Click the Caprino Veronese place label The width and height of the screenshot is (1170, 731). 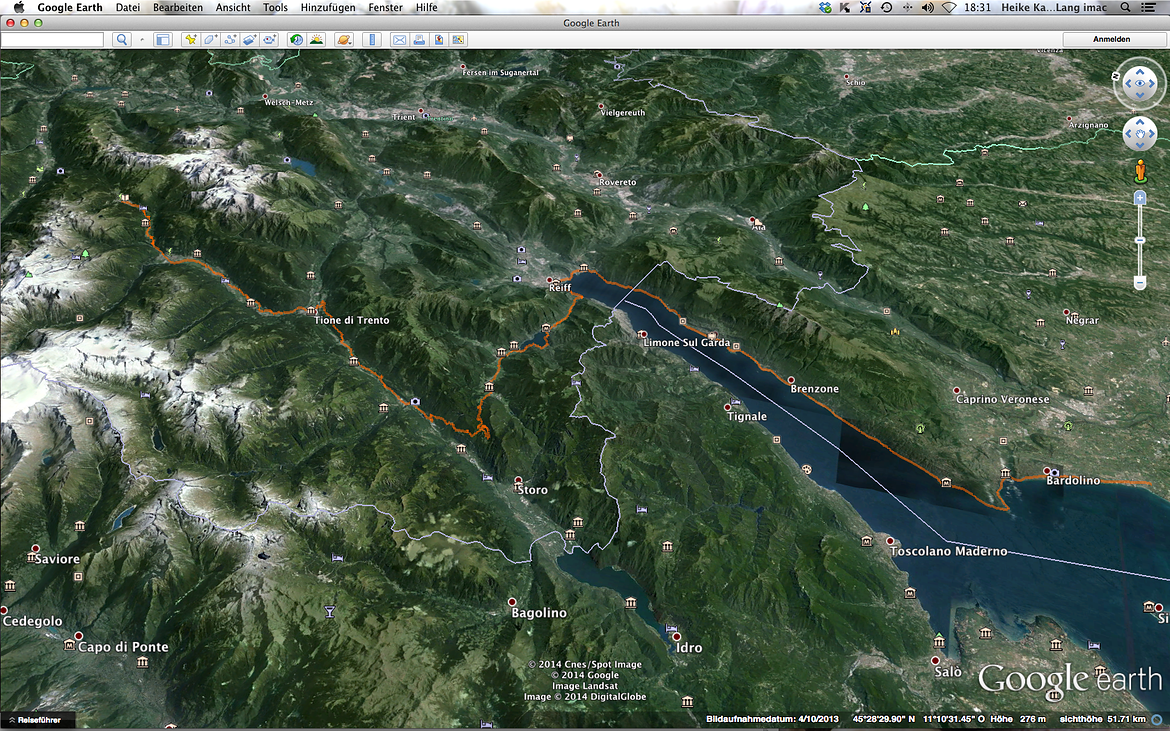coord(1003,399)
